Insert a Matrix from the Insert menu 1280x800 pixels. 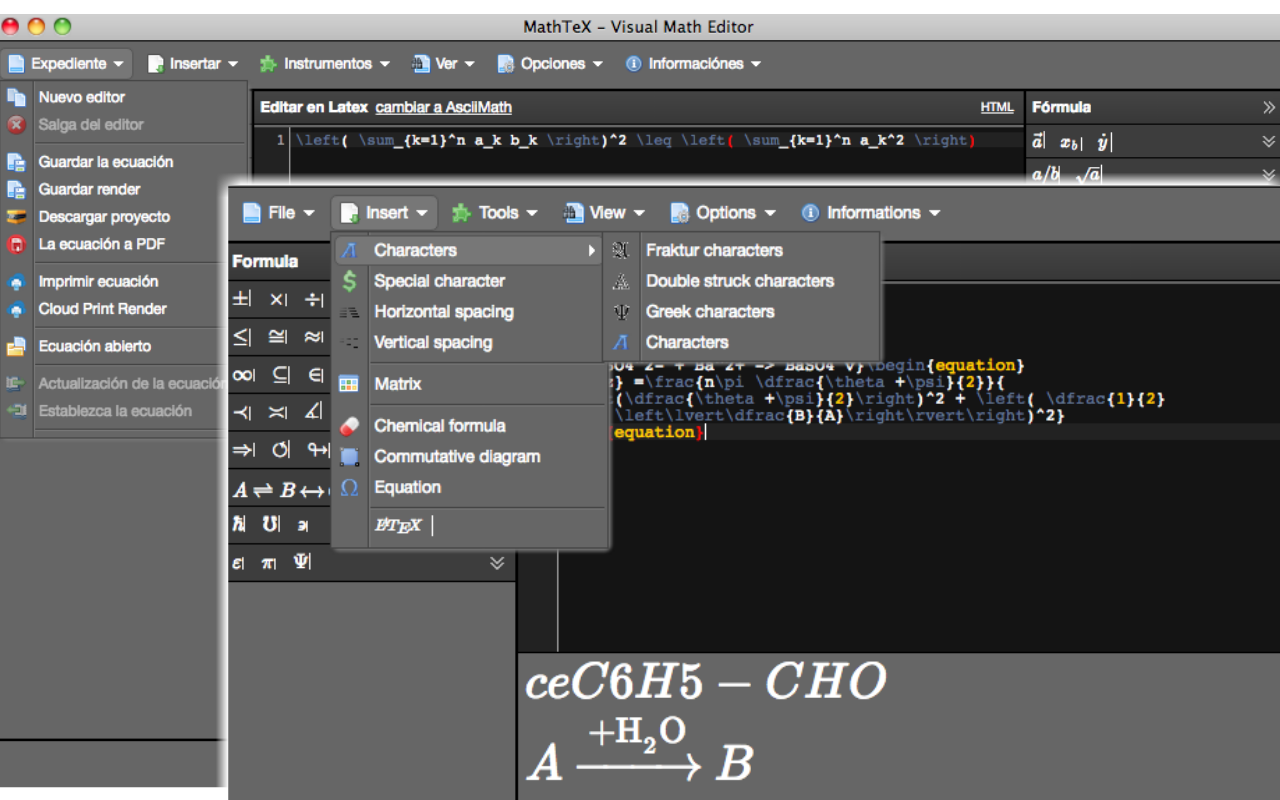point(398,383)
